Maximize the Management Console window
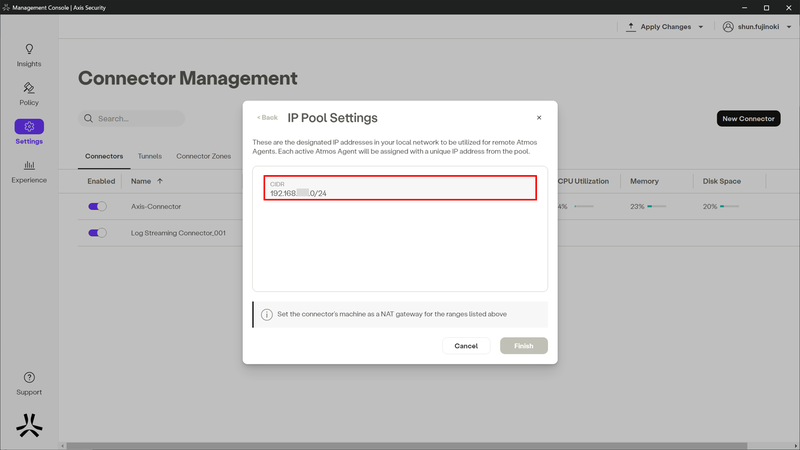 coord(766,7)
